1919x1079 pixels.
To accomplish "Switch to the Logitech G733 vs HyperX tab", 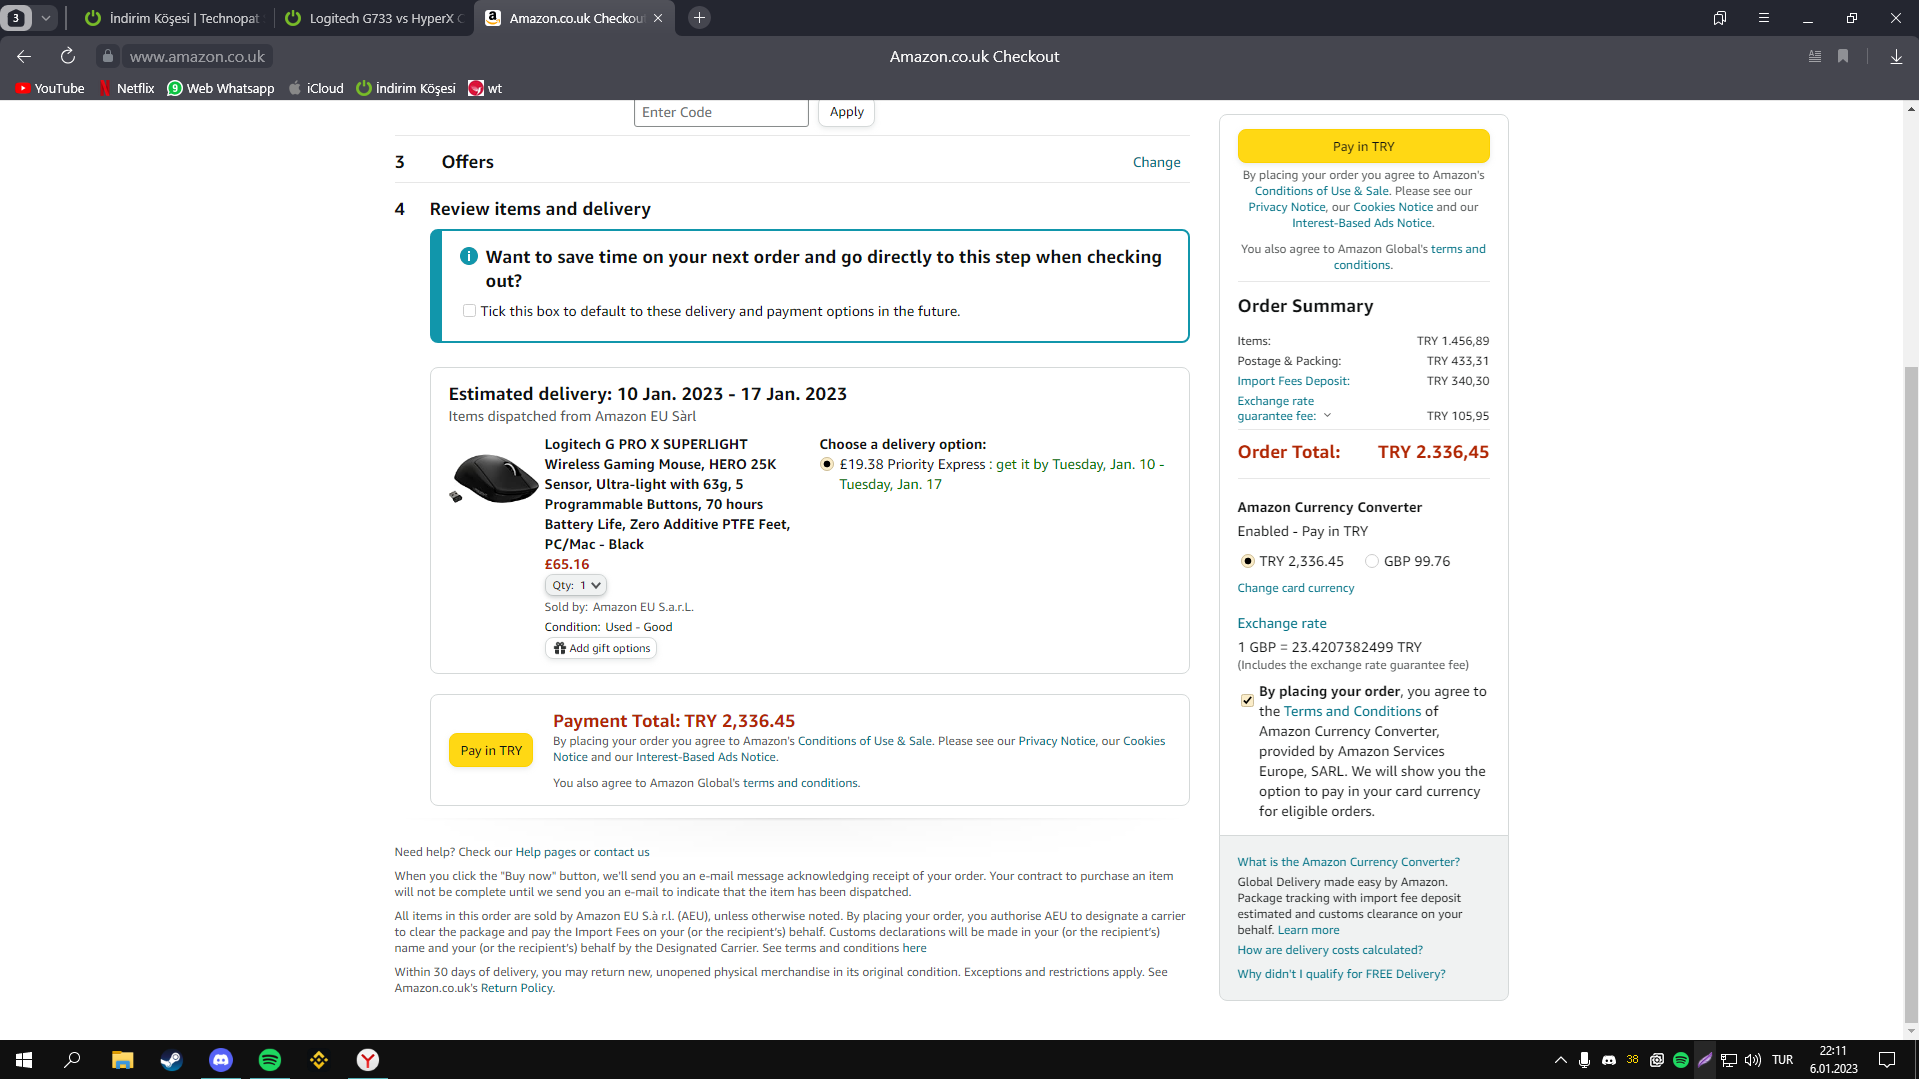I will (x=372, y=18).
